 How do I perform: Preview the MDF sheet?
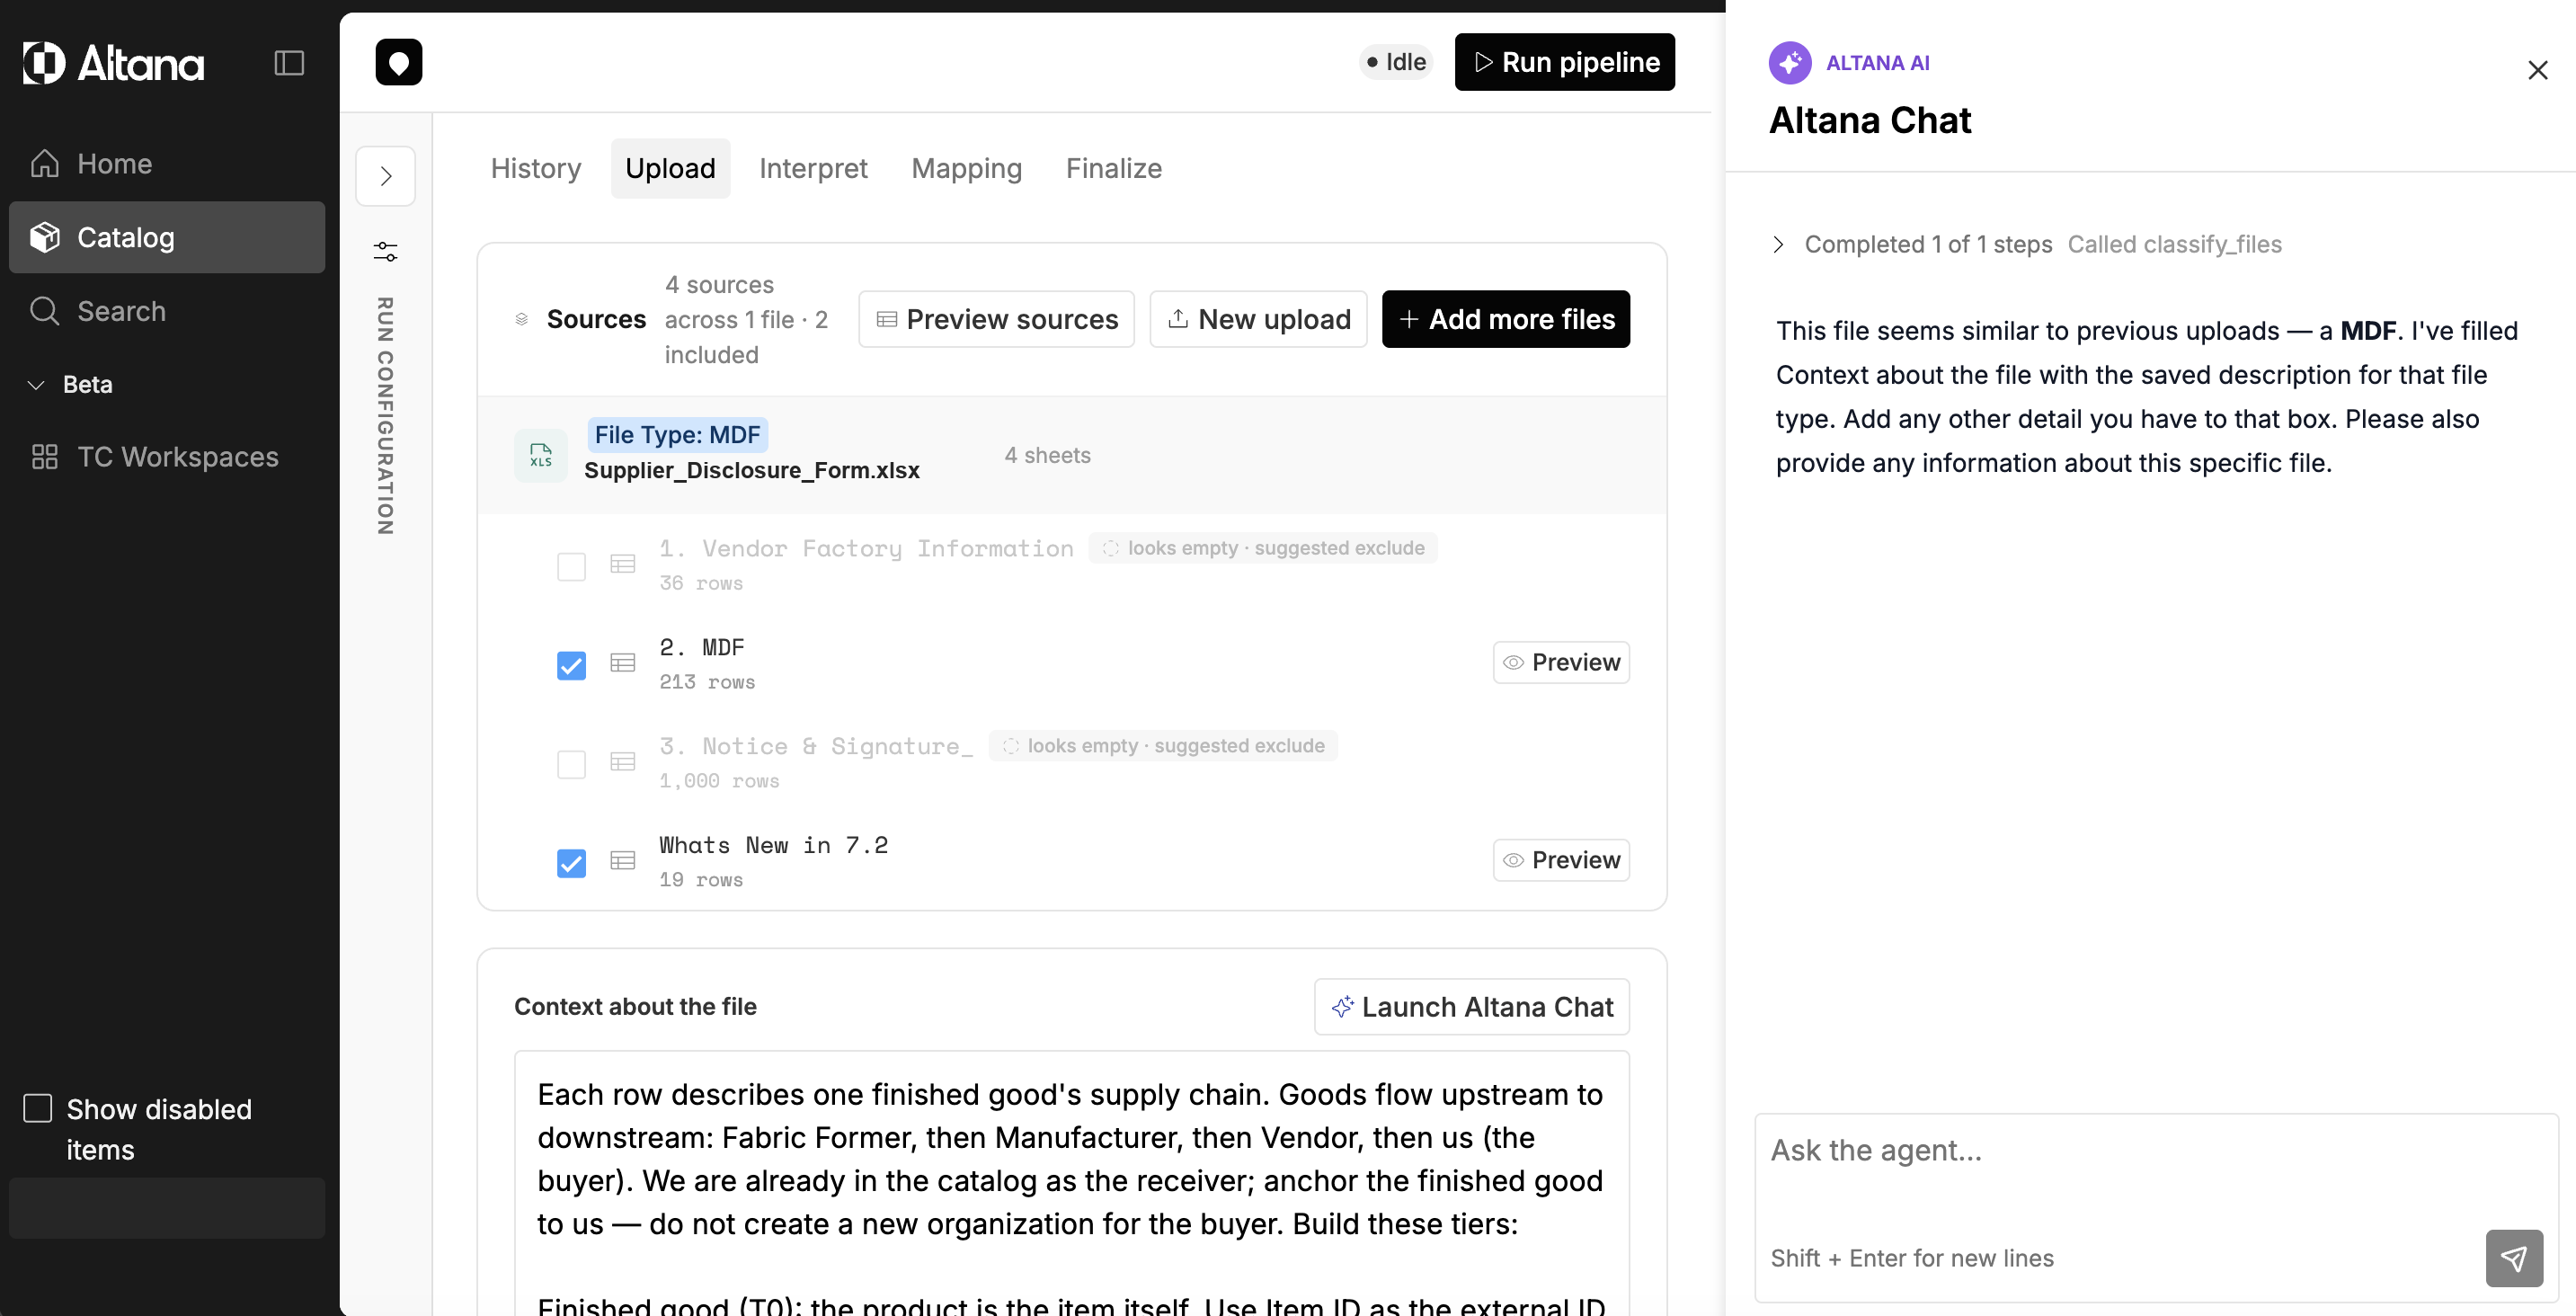[x=1561, y=662]
